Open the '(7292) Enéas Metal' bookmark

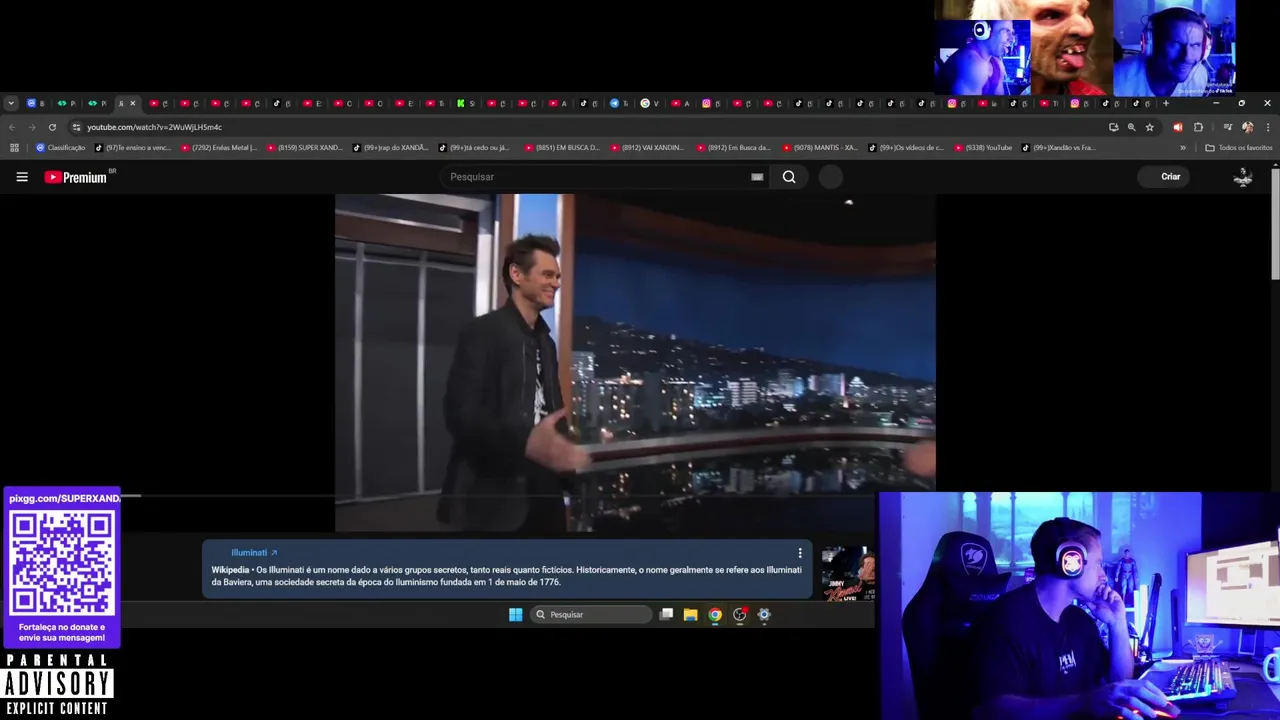click(218, 148)
